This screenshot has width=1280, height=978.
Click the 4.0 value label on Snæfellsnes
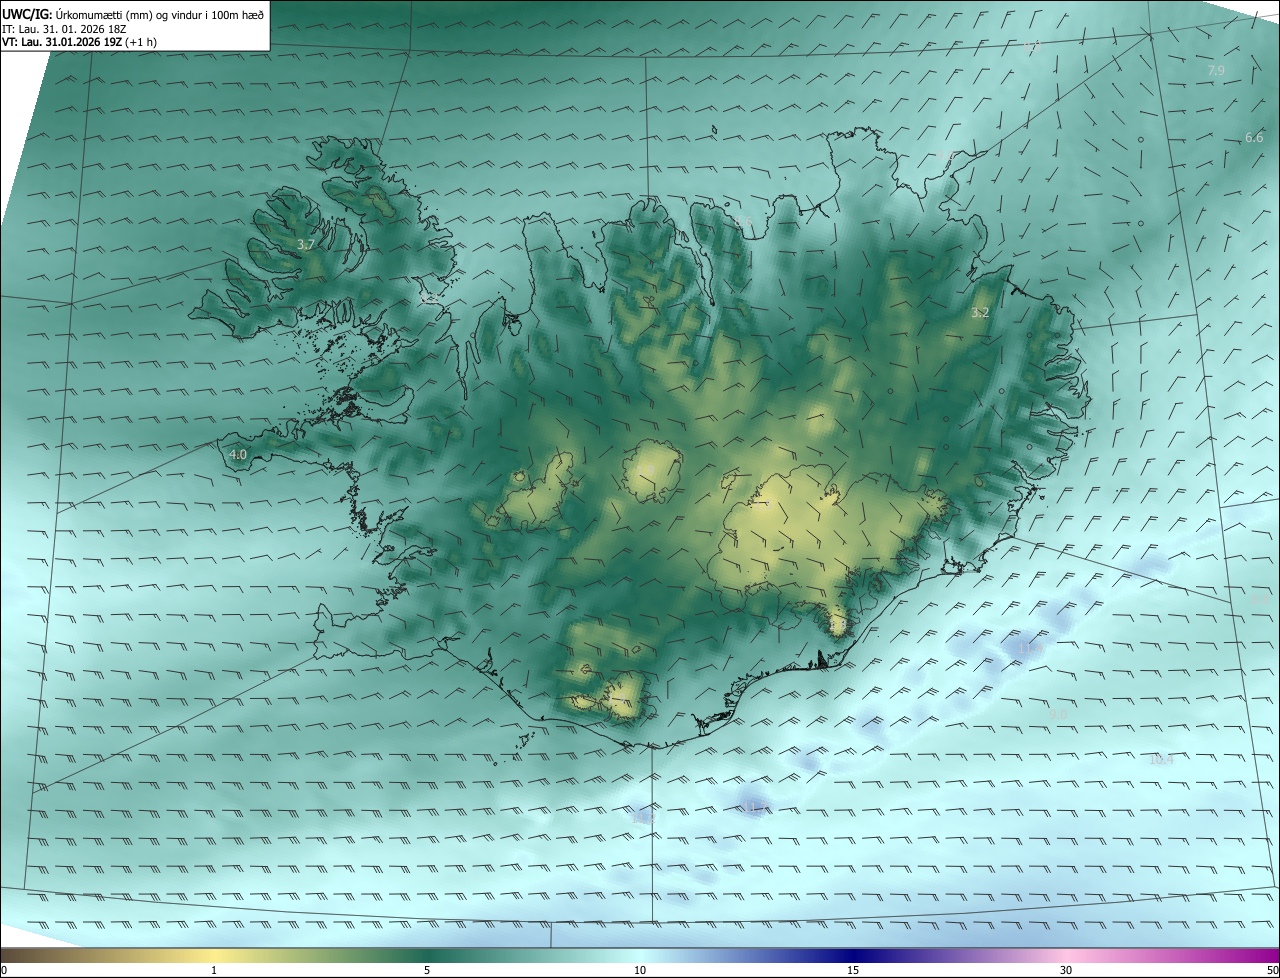[238, 454]
